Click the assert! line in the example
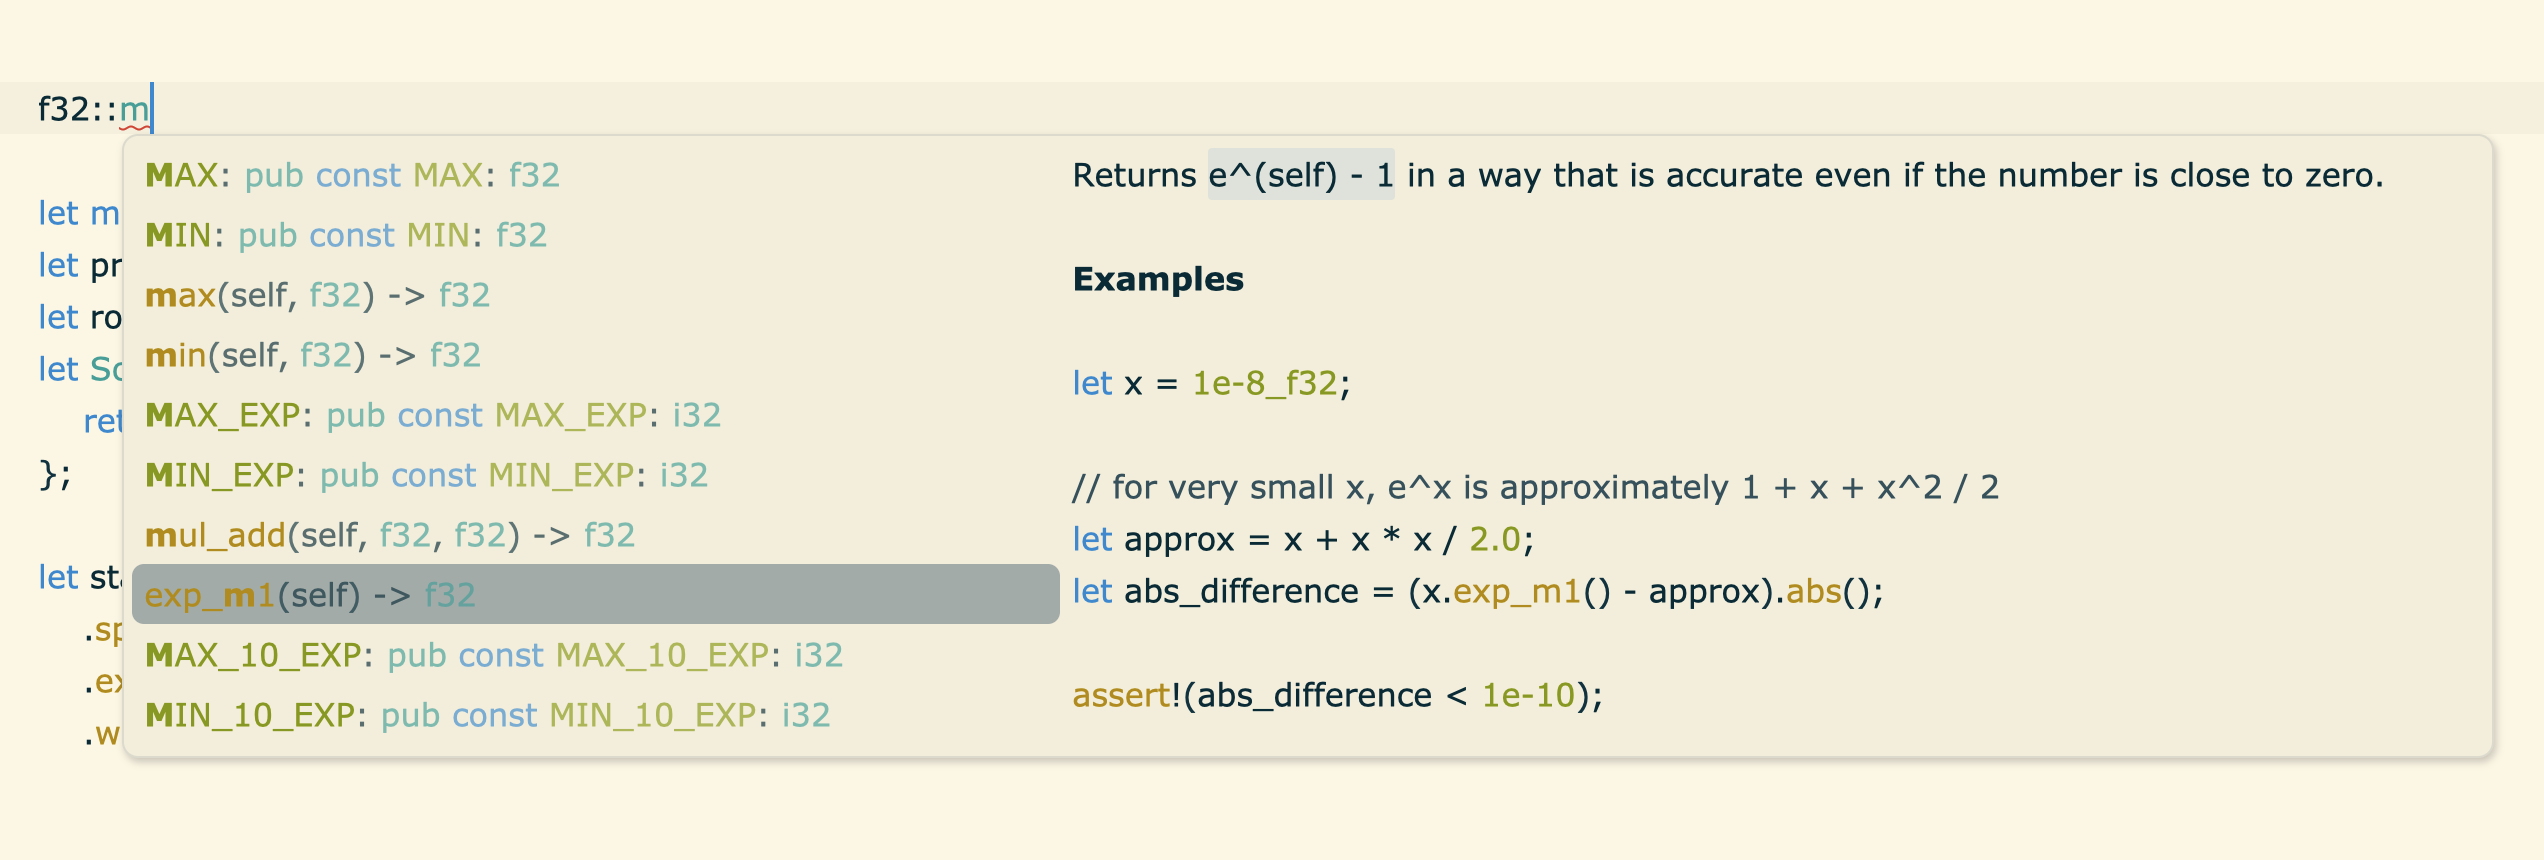This screenshot has width=2544, height=860. [1337, 695]
